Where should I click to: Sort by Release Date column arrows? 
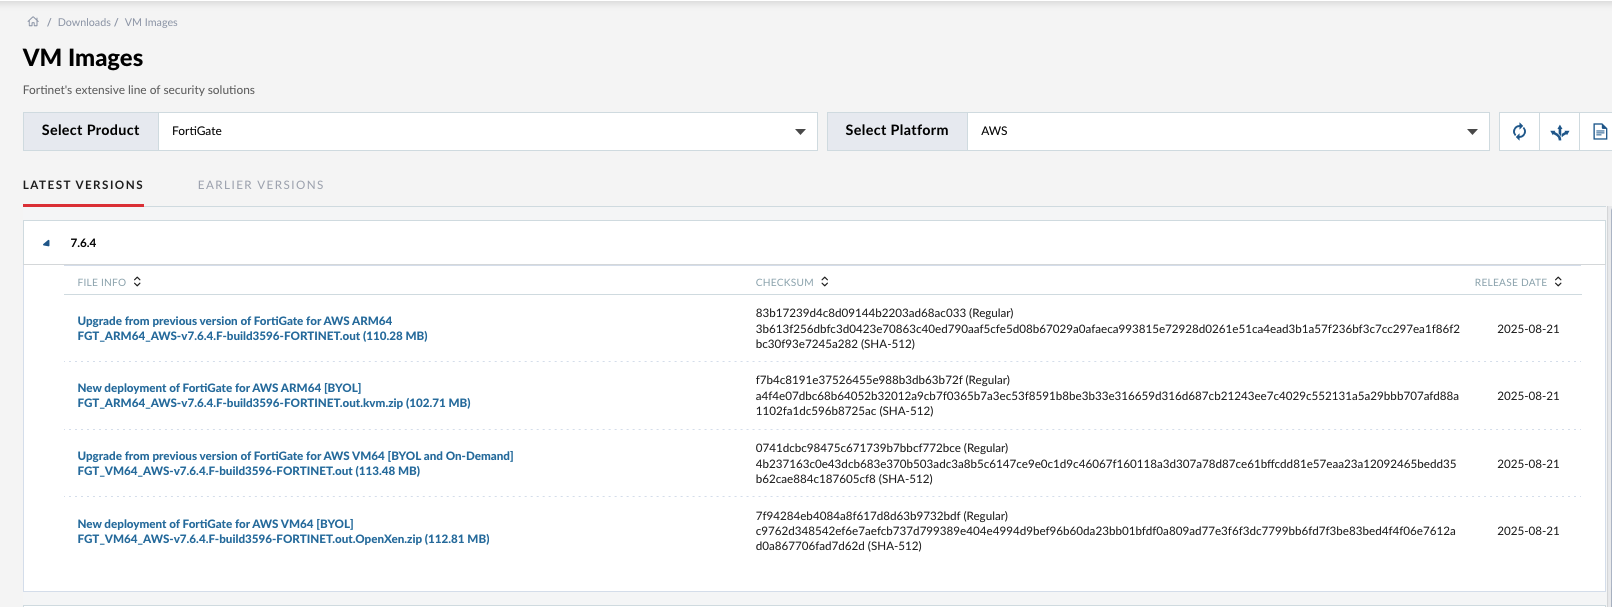click(1558, 282)
